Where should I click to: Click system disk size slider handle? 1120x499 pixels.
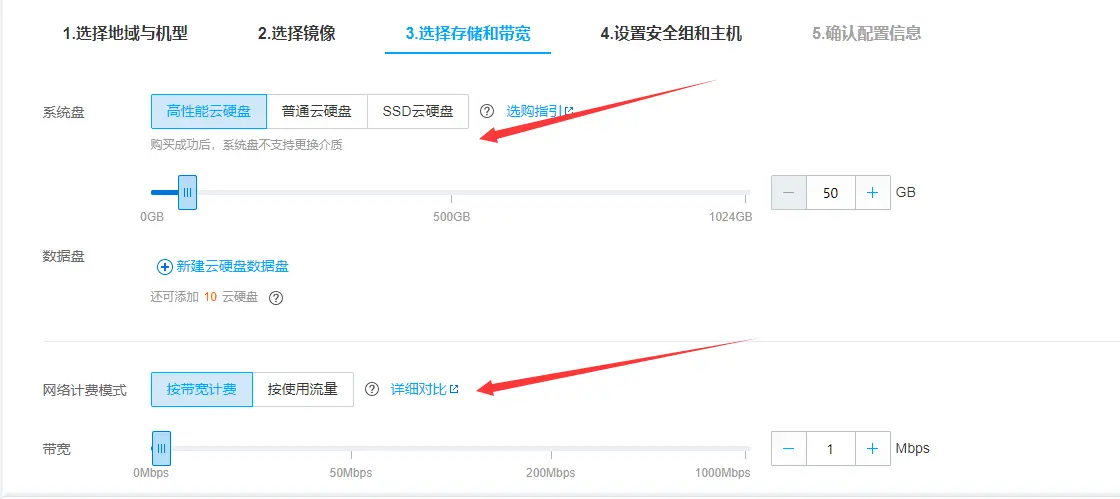click(187, 192)
